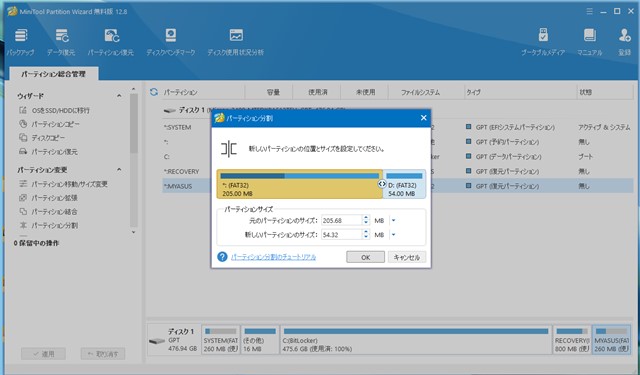Select C:(BitLocker) block in disk map
640x375 pixels.
[x=416, y=340]
